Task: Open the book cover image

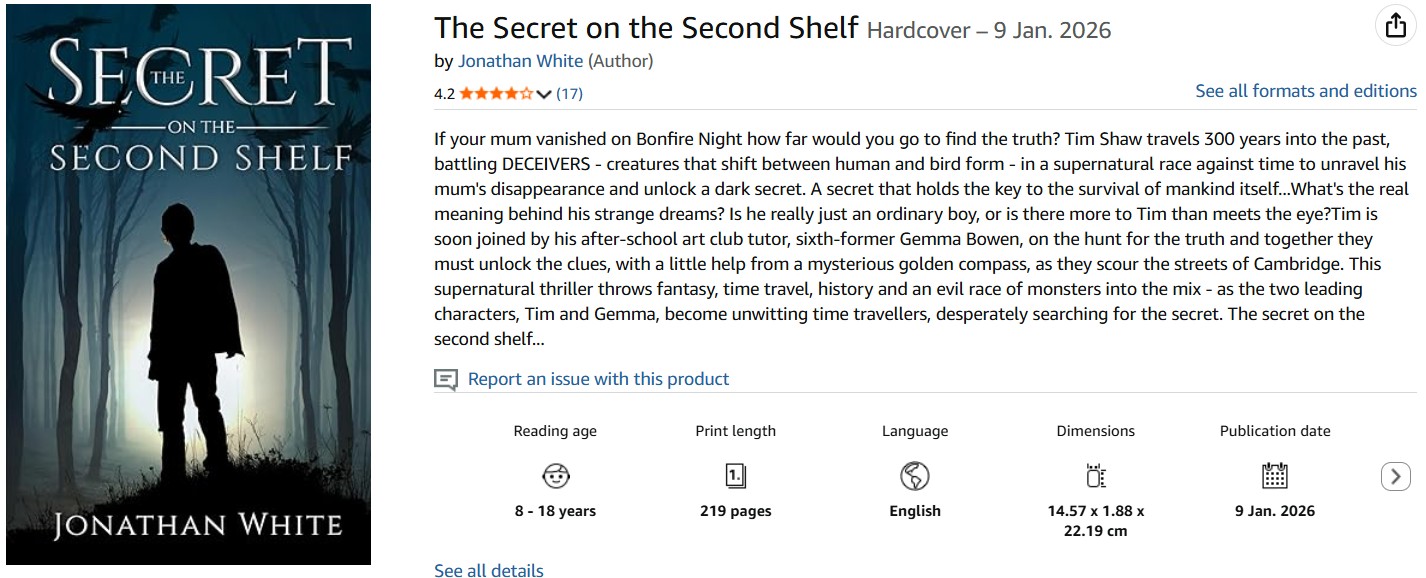Action: click(188, 285)
